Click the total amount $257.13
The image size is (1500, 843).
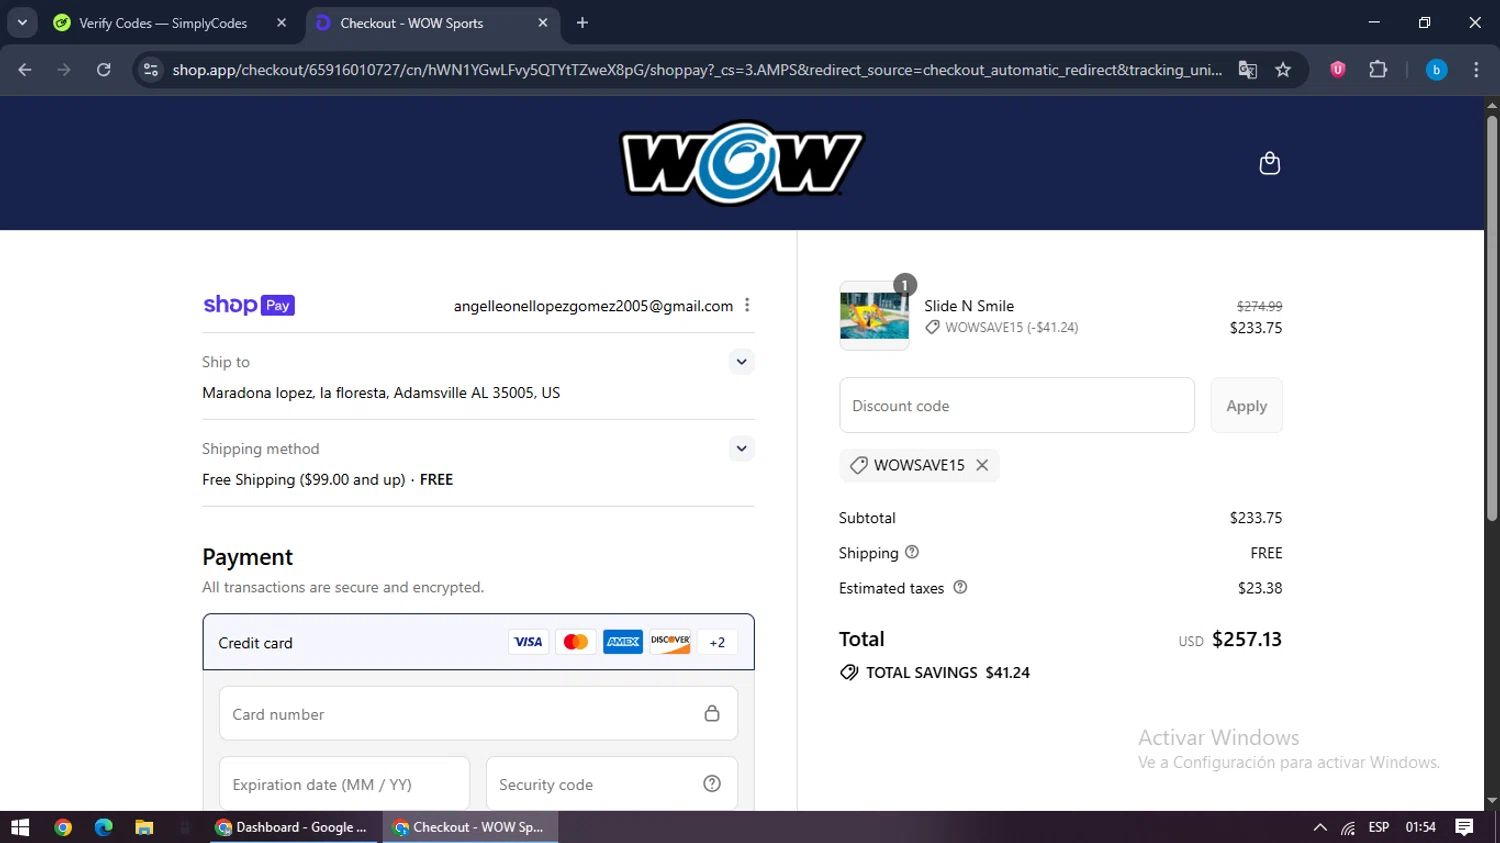(x=1247, y=639)
